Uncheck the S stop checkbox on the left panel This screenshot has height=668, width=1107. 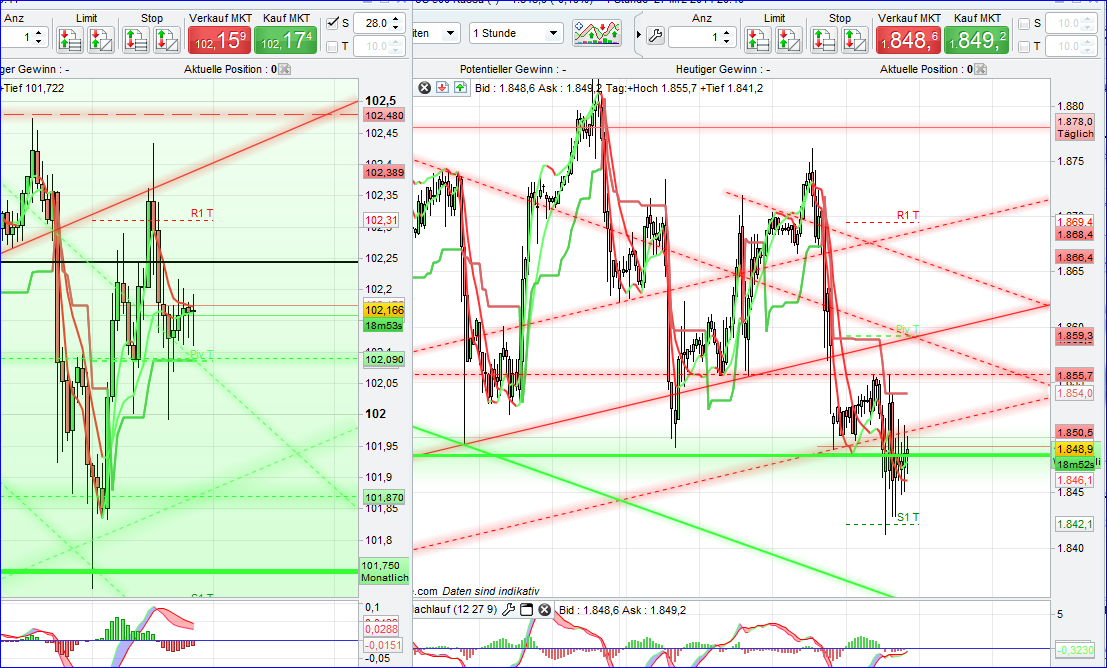coord(334,23)
